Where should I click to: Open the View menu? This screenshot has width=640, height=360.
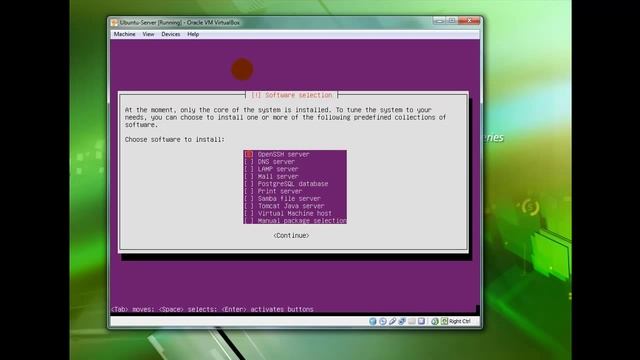click(x=148, y=34)
